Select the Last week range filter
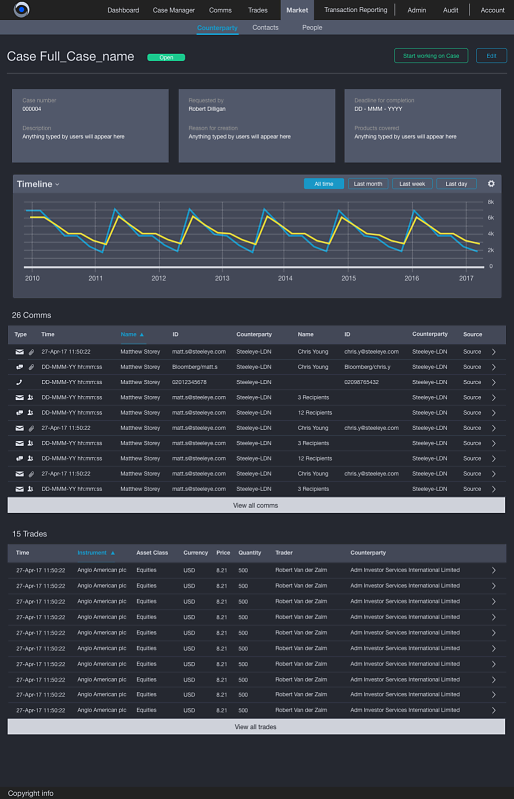The image size is (514, 799). pyautogui.click(x=412, y=184)
